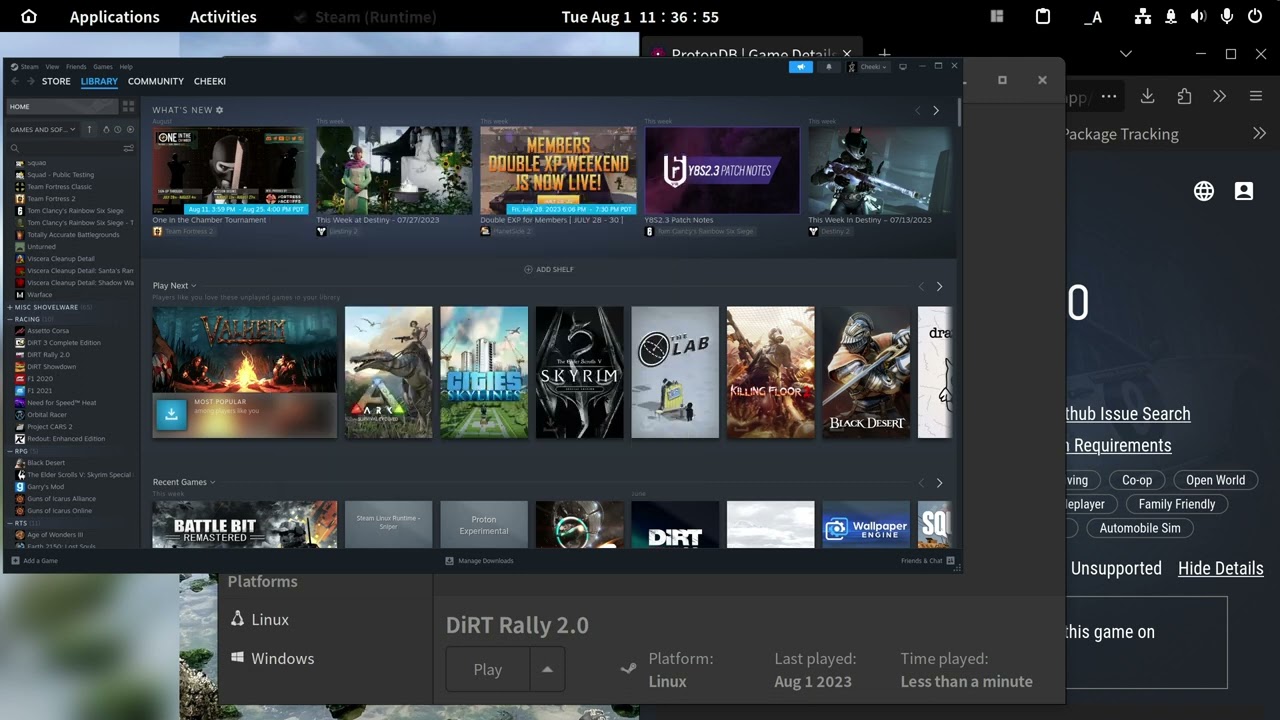Viewport: 1280px width, 720px height.
Task: Open the What's New settings gear
Action: pyautogui.click(x=220, y=110)
